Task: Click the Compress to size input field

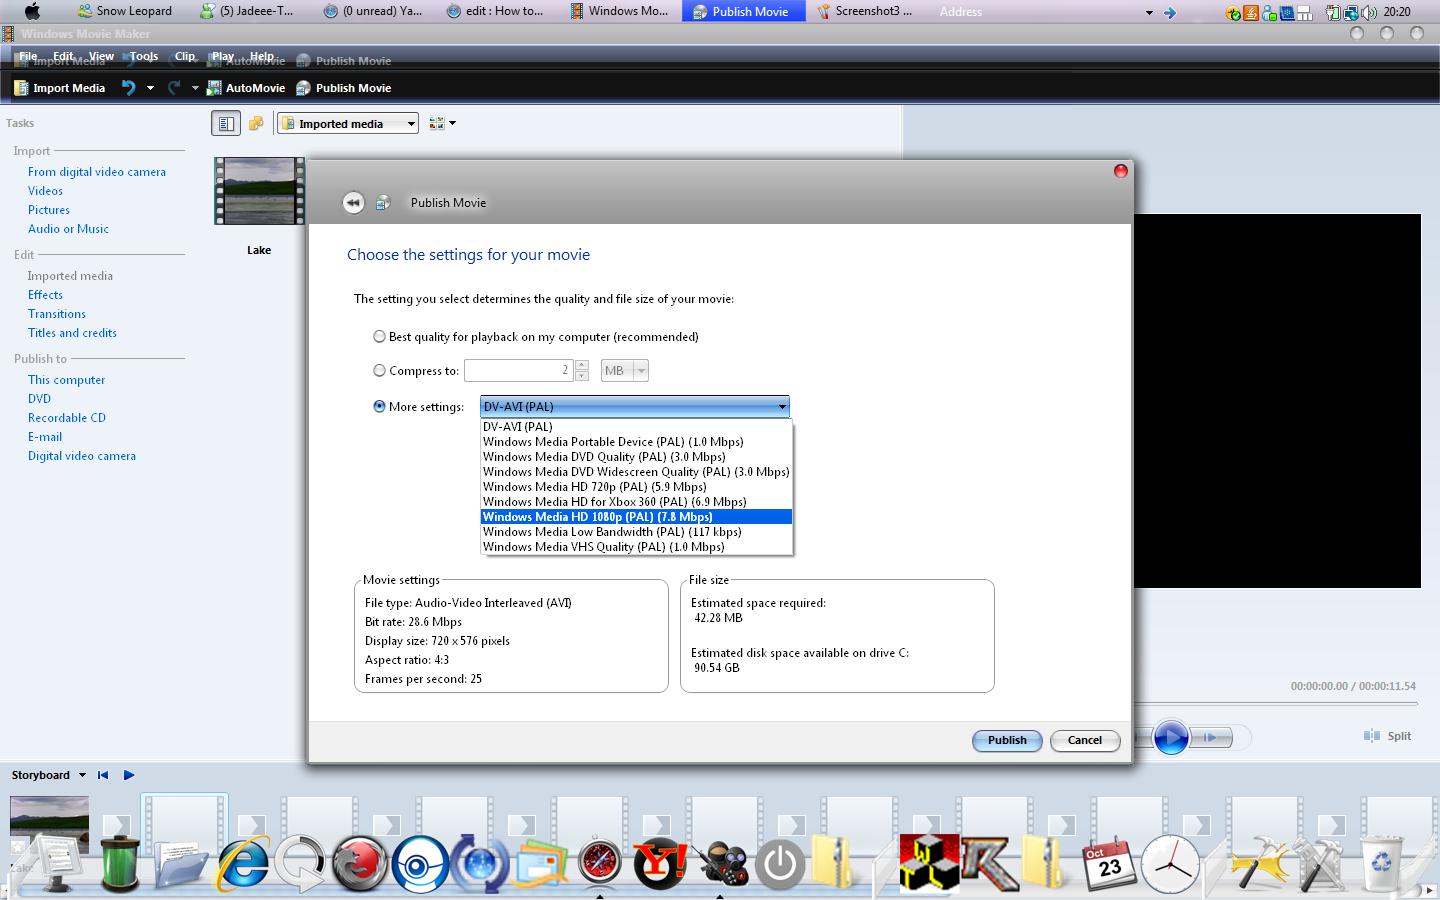Action: pyautogui.click(x=519, y=370)
